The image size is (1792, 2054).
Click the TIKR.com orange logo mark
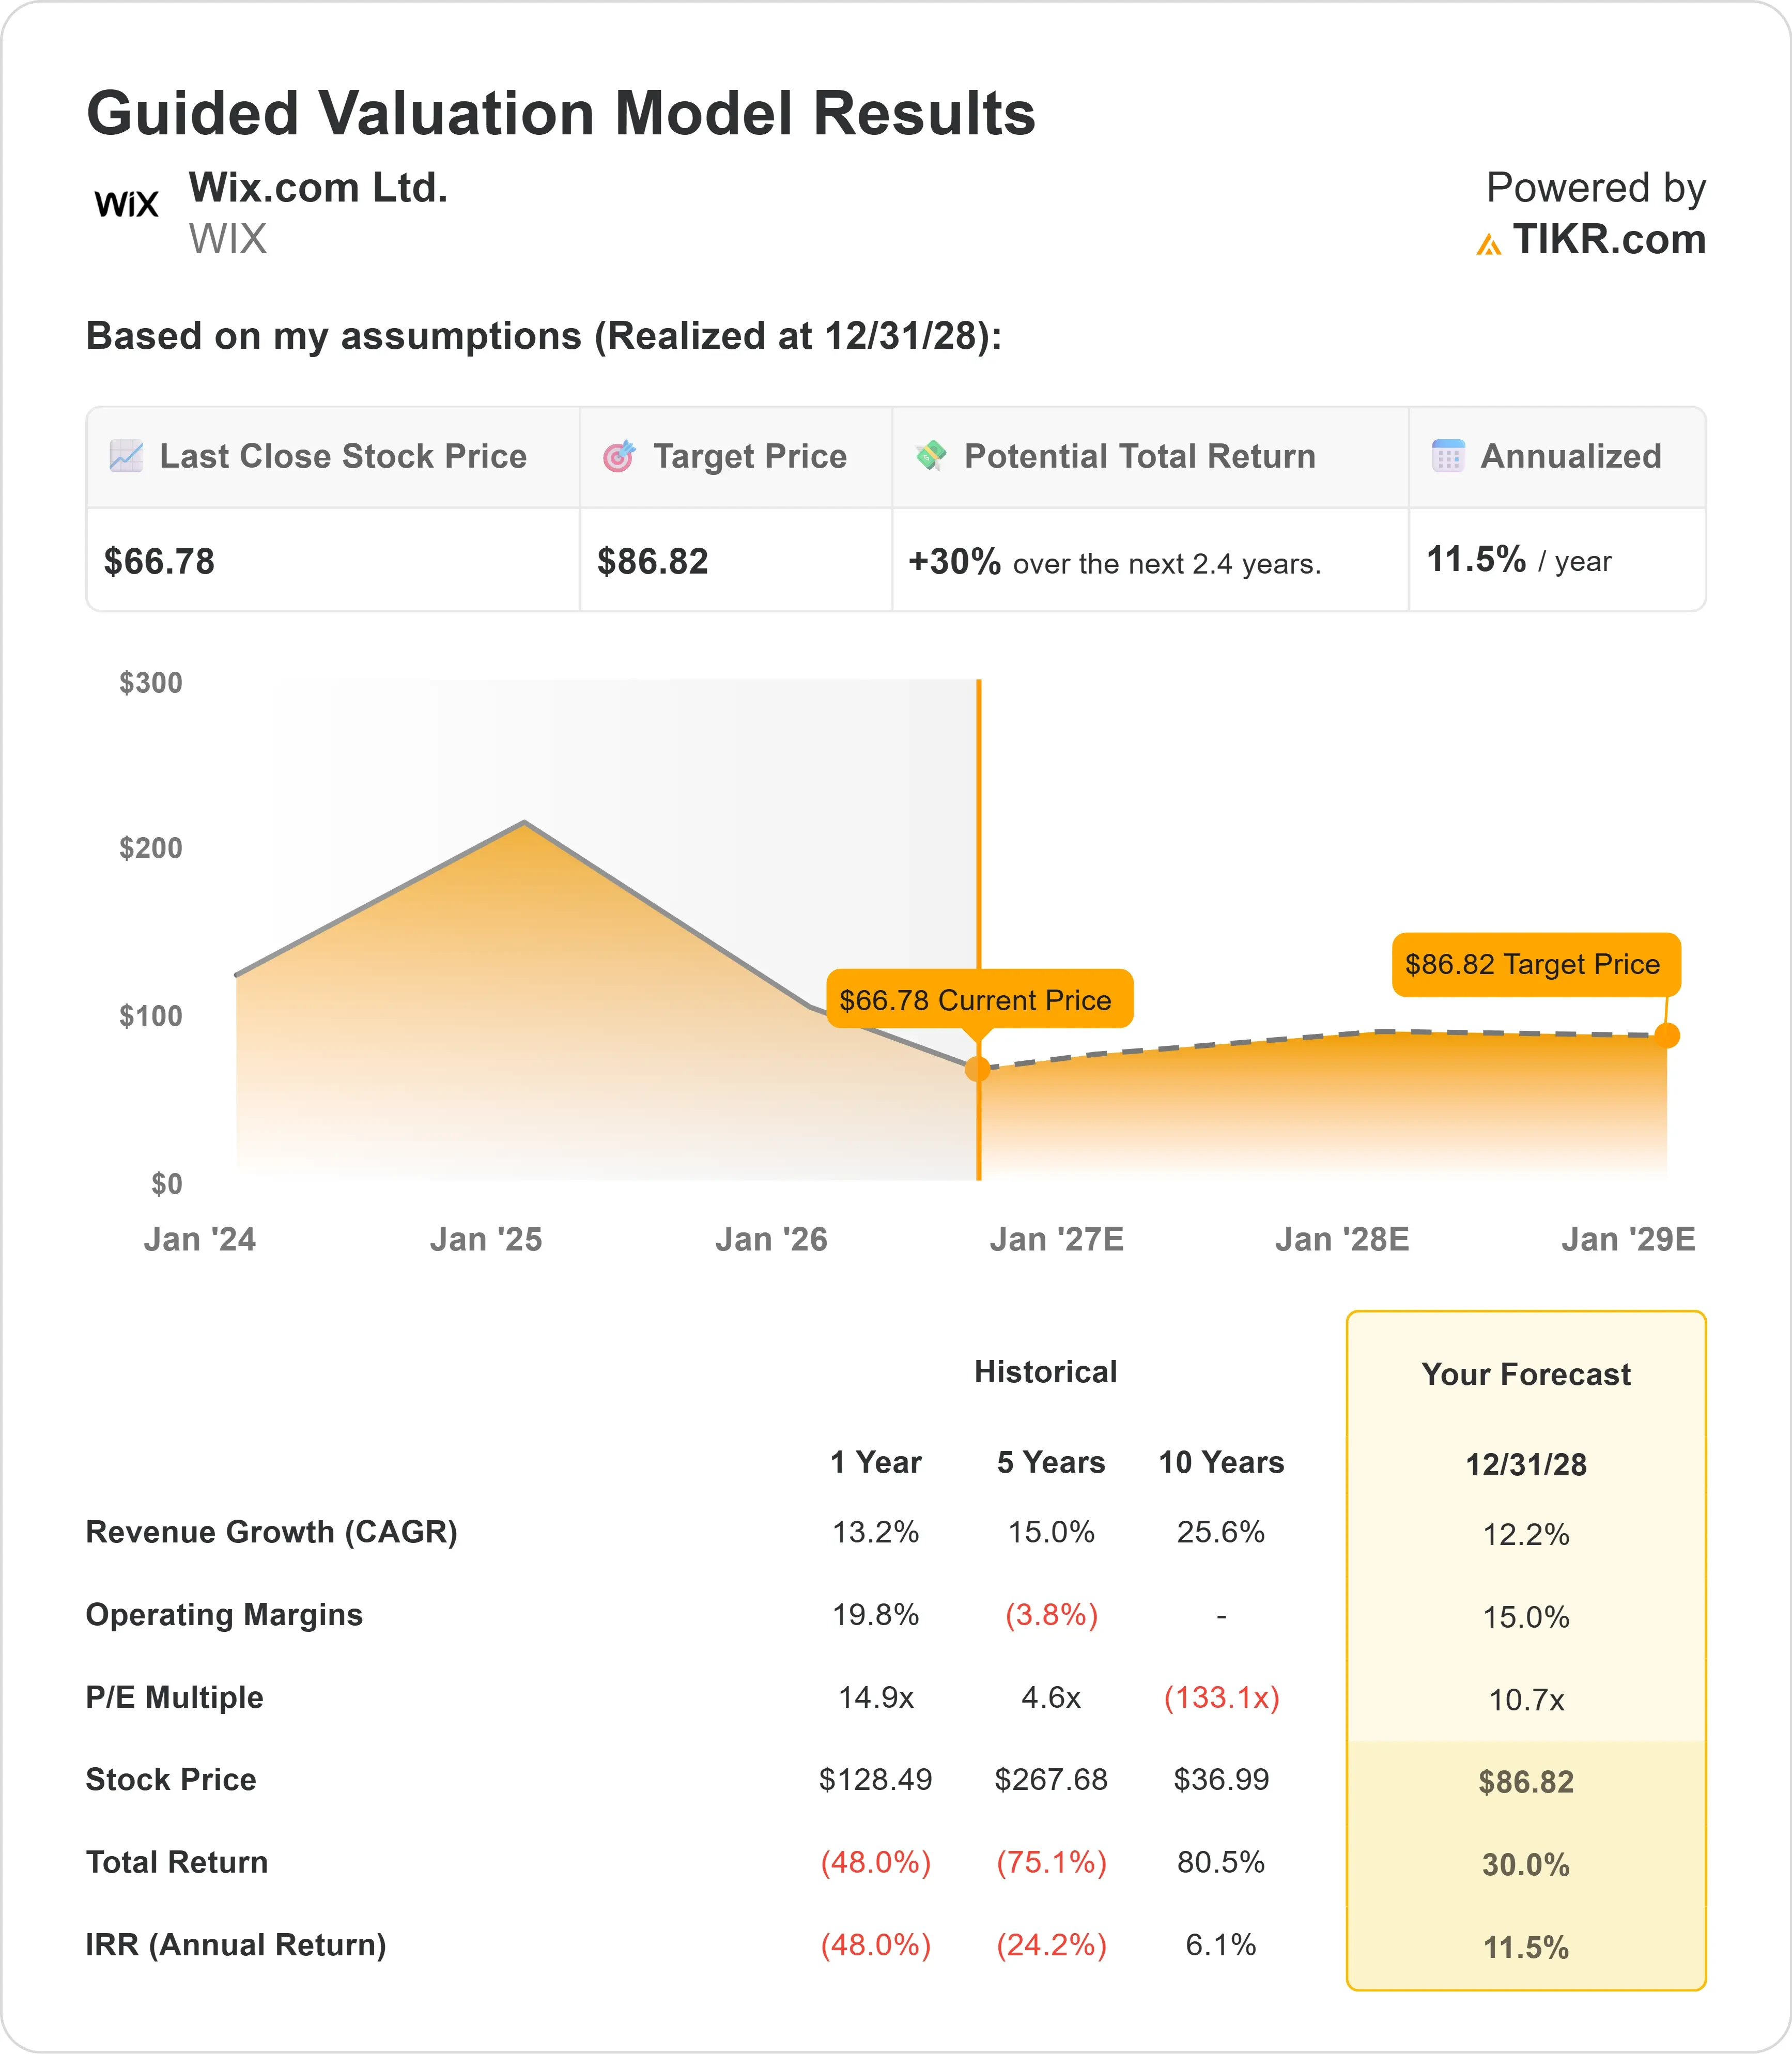coord(1489,244)
